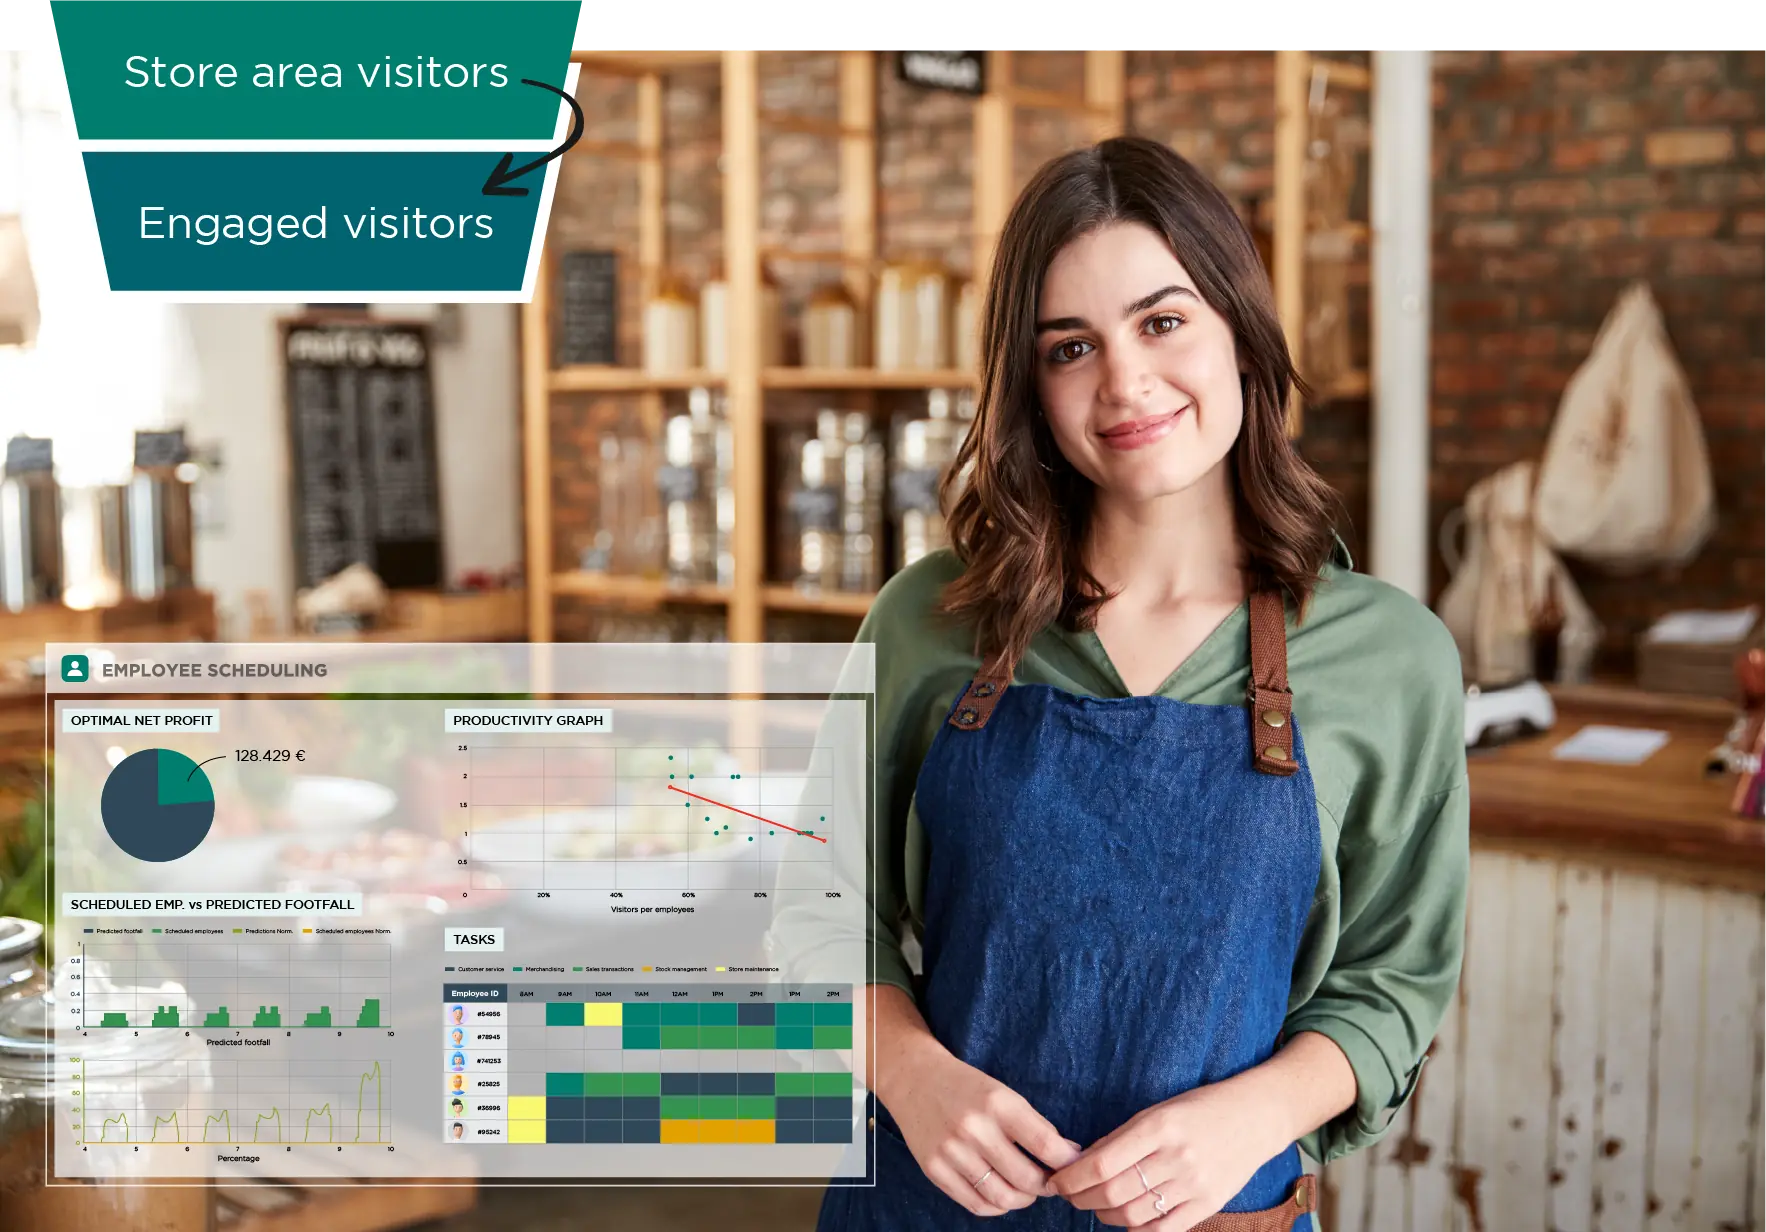Collapse the Productivity Graph panel
The height and width of the screenshot is (1232, 1766).
(527, 719)
